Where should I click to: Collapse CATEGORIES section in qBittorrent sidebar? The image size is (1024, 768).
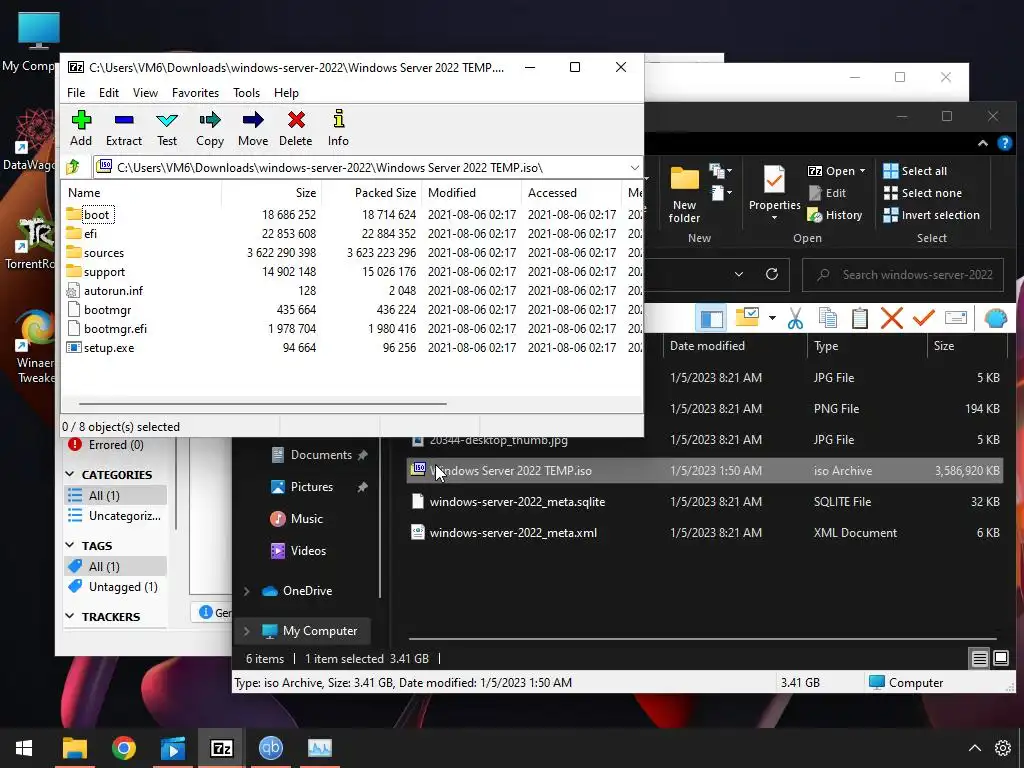coord(71,474)
